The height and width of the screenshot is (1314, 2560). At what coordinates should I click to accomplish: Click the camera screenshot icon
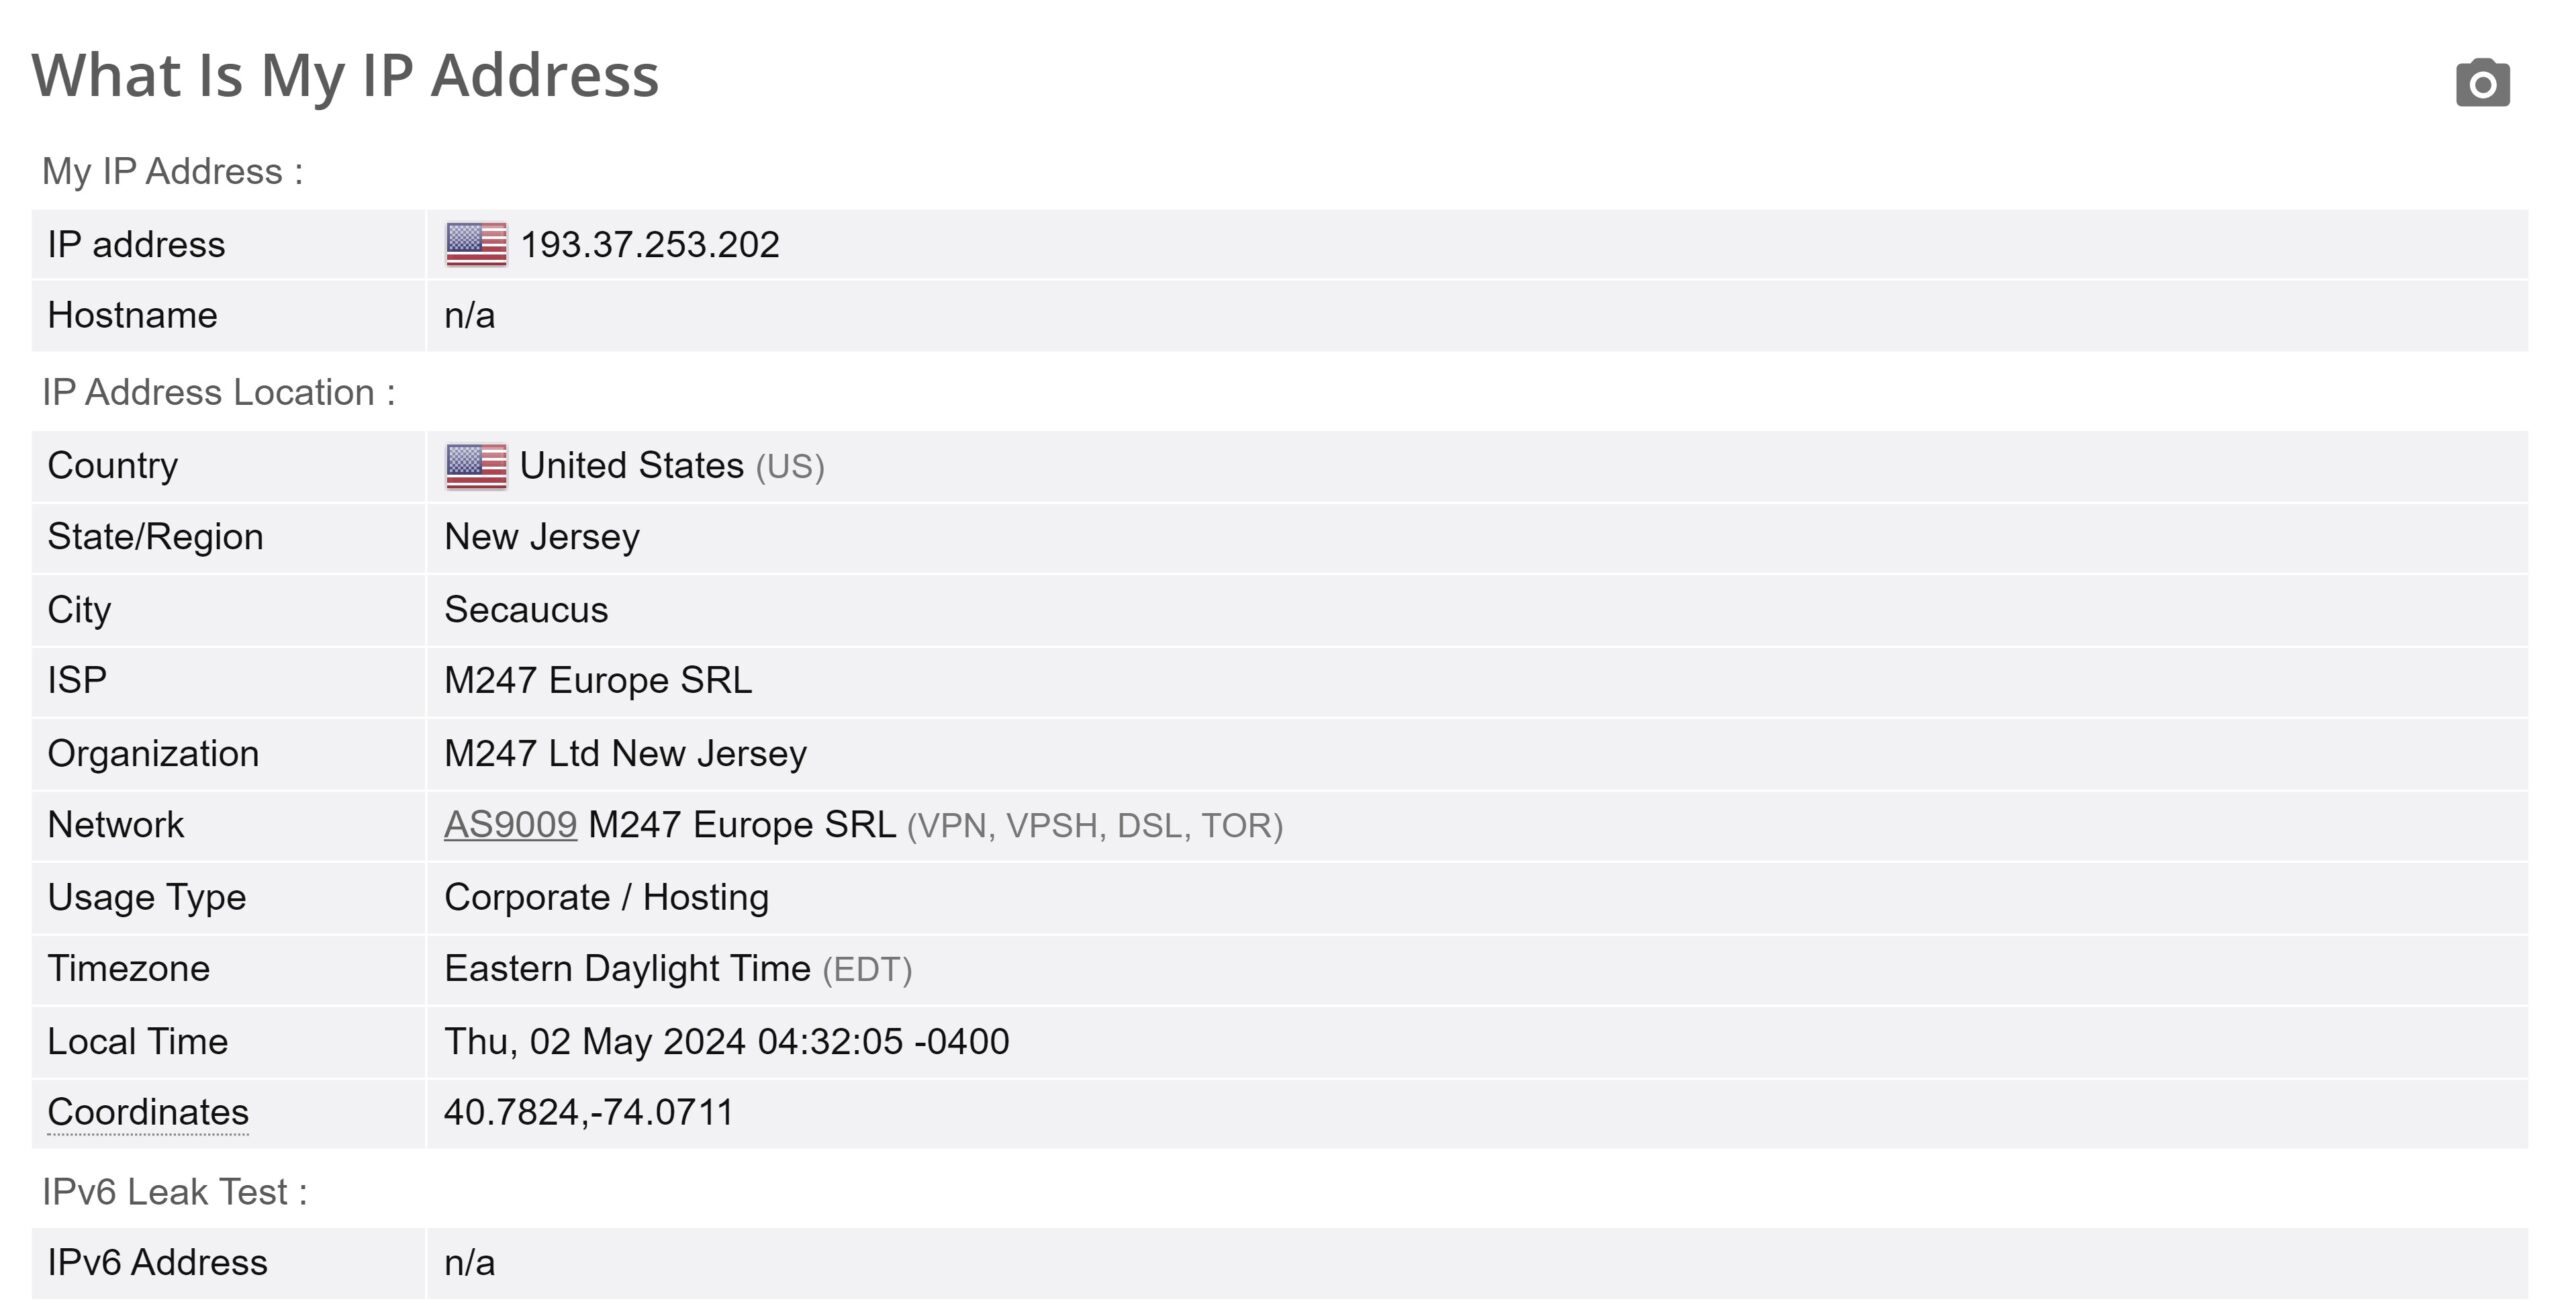2482,82
